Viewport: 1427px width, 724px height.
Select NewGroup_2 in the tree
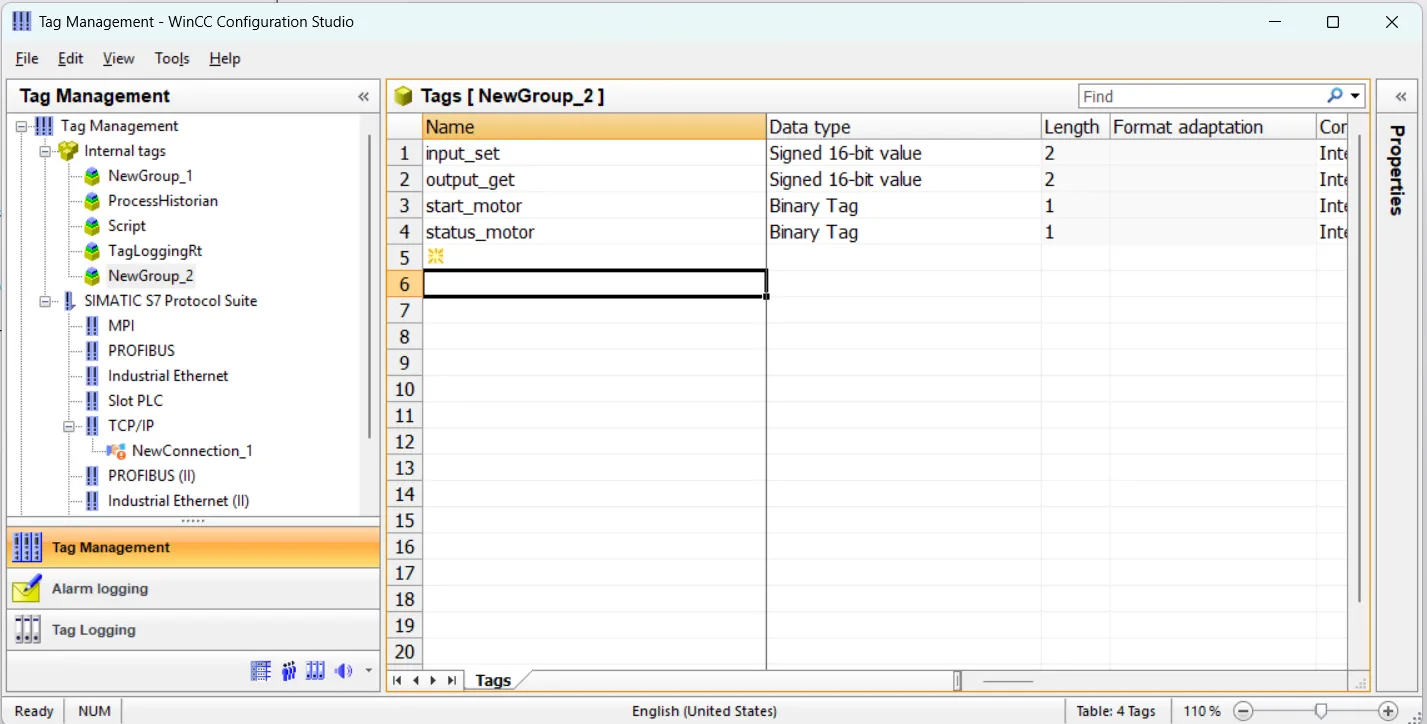pyautogui.click(x=151, y=276)
